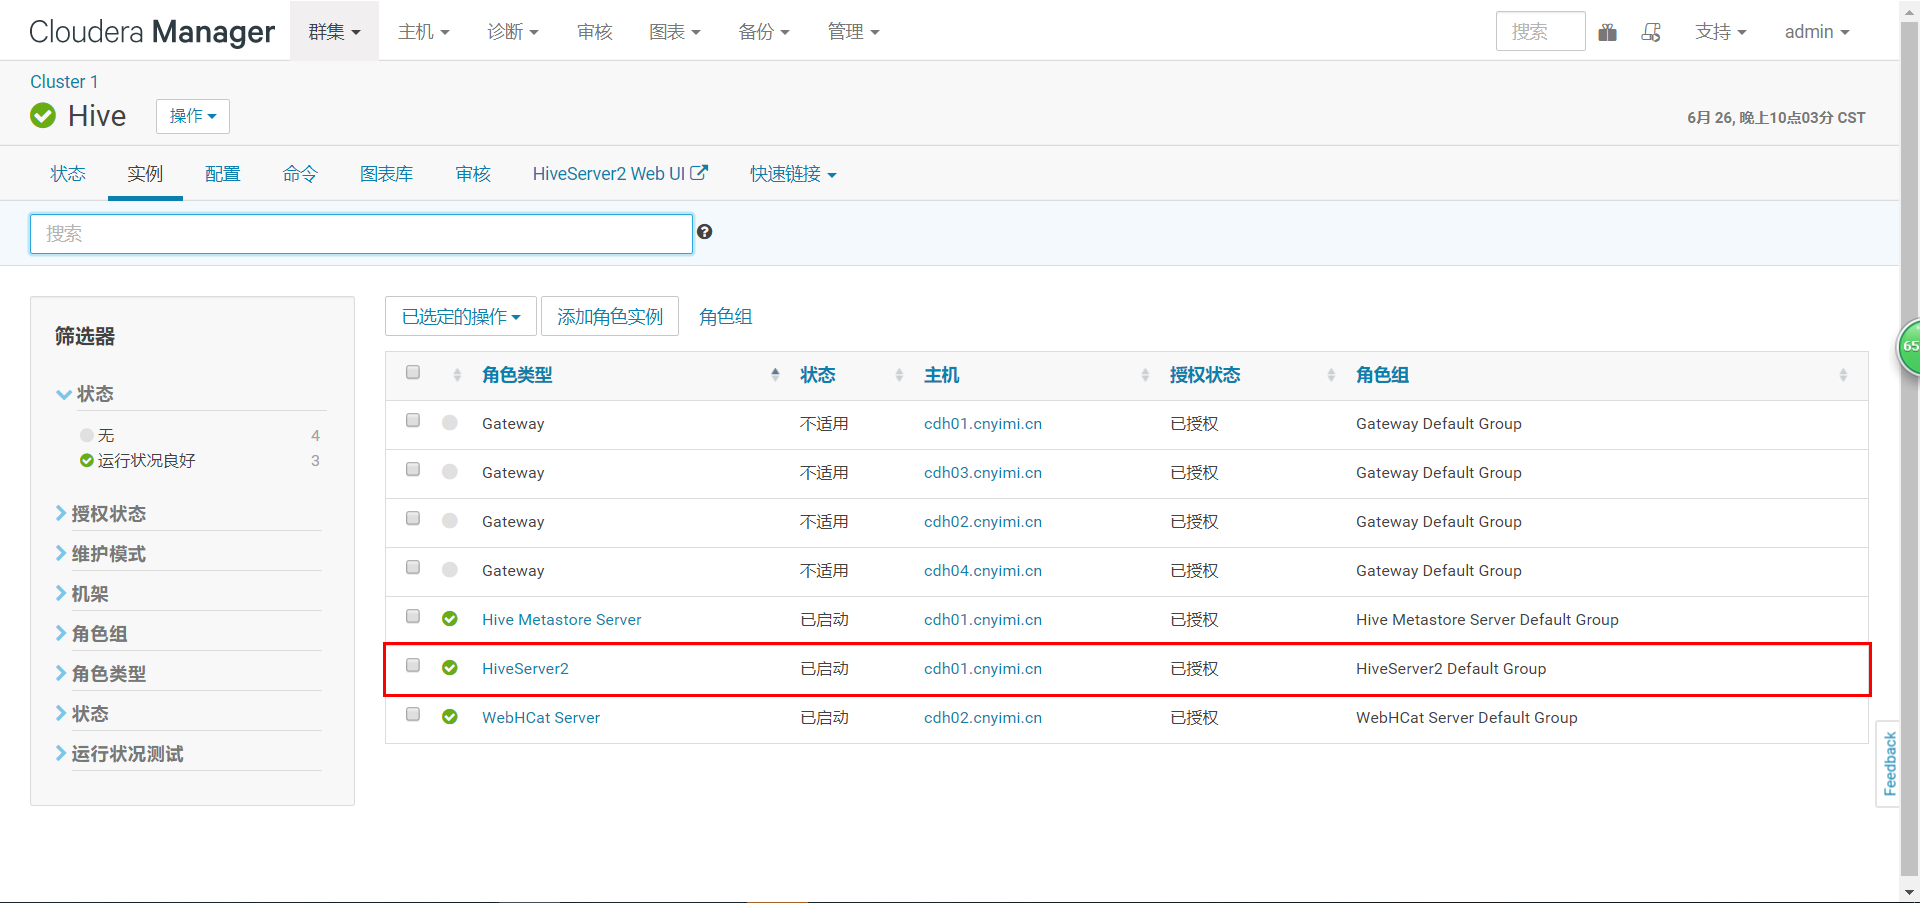Click inside the filter search input
The image size is (1920, 903).
point(360,233)
